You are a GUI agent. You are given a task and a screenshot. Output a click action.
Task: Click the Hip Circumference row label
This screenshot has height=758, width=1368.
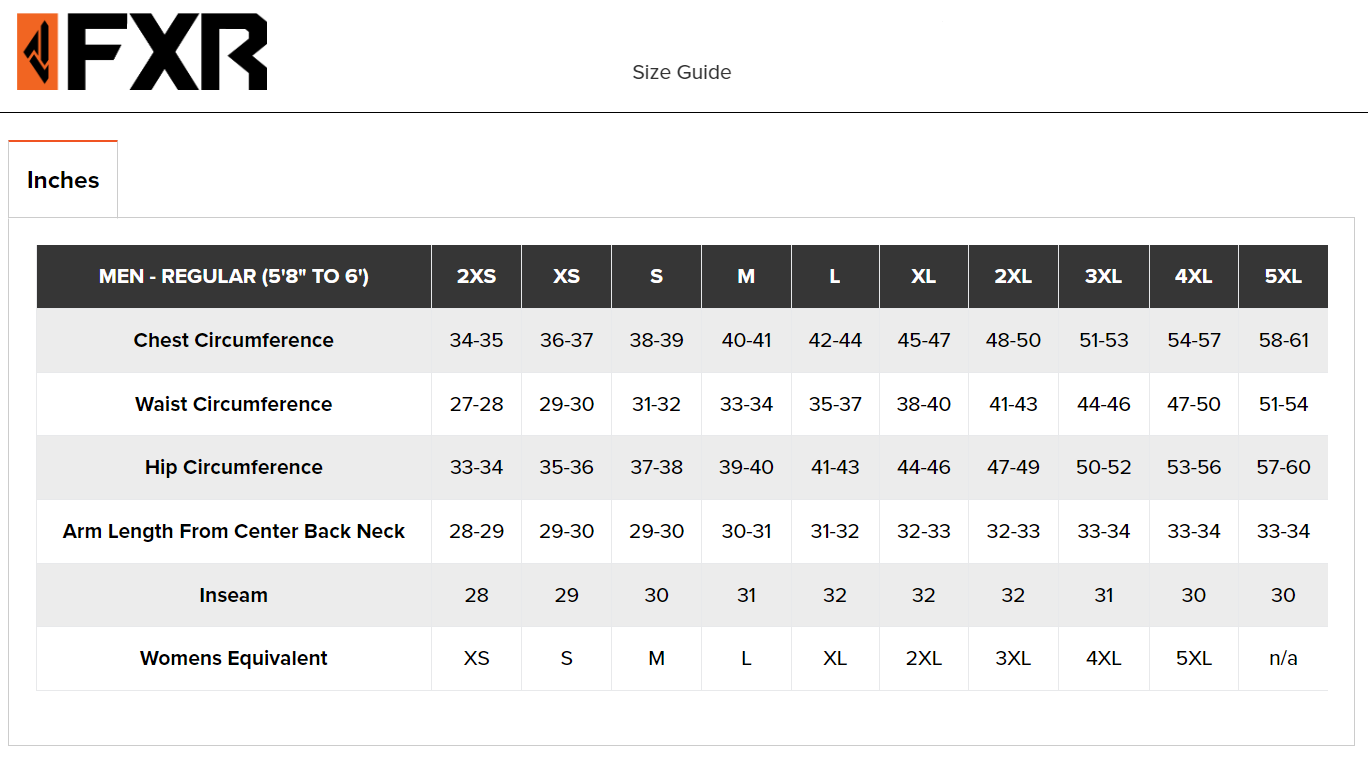pyautogui.click(x=234, y=467)
